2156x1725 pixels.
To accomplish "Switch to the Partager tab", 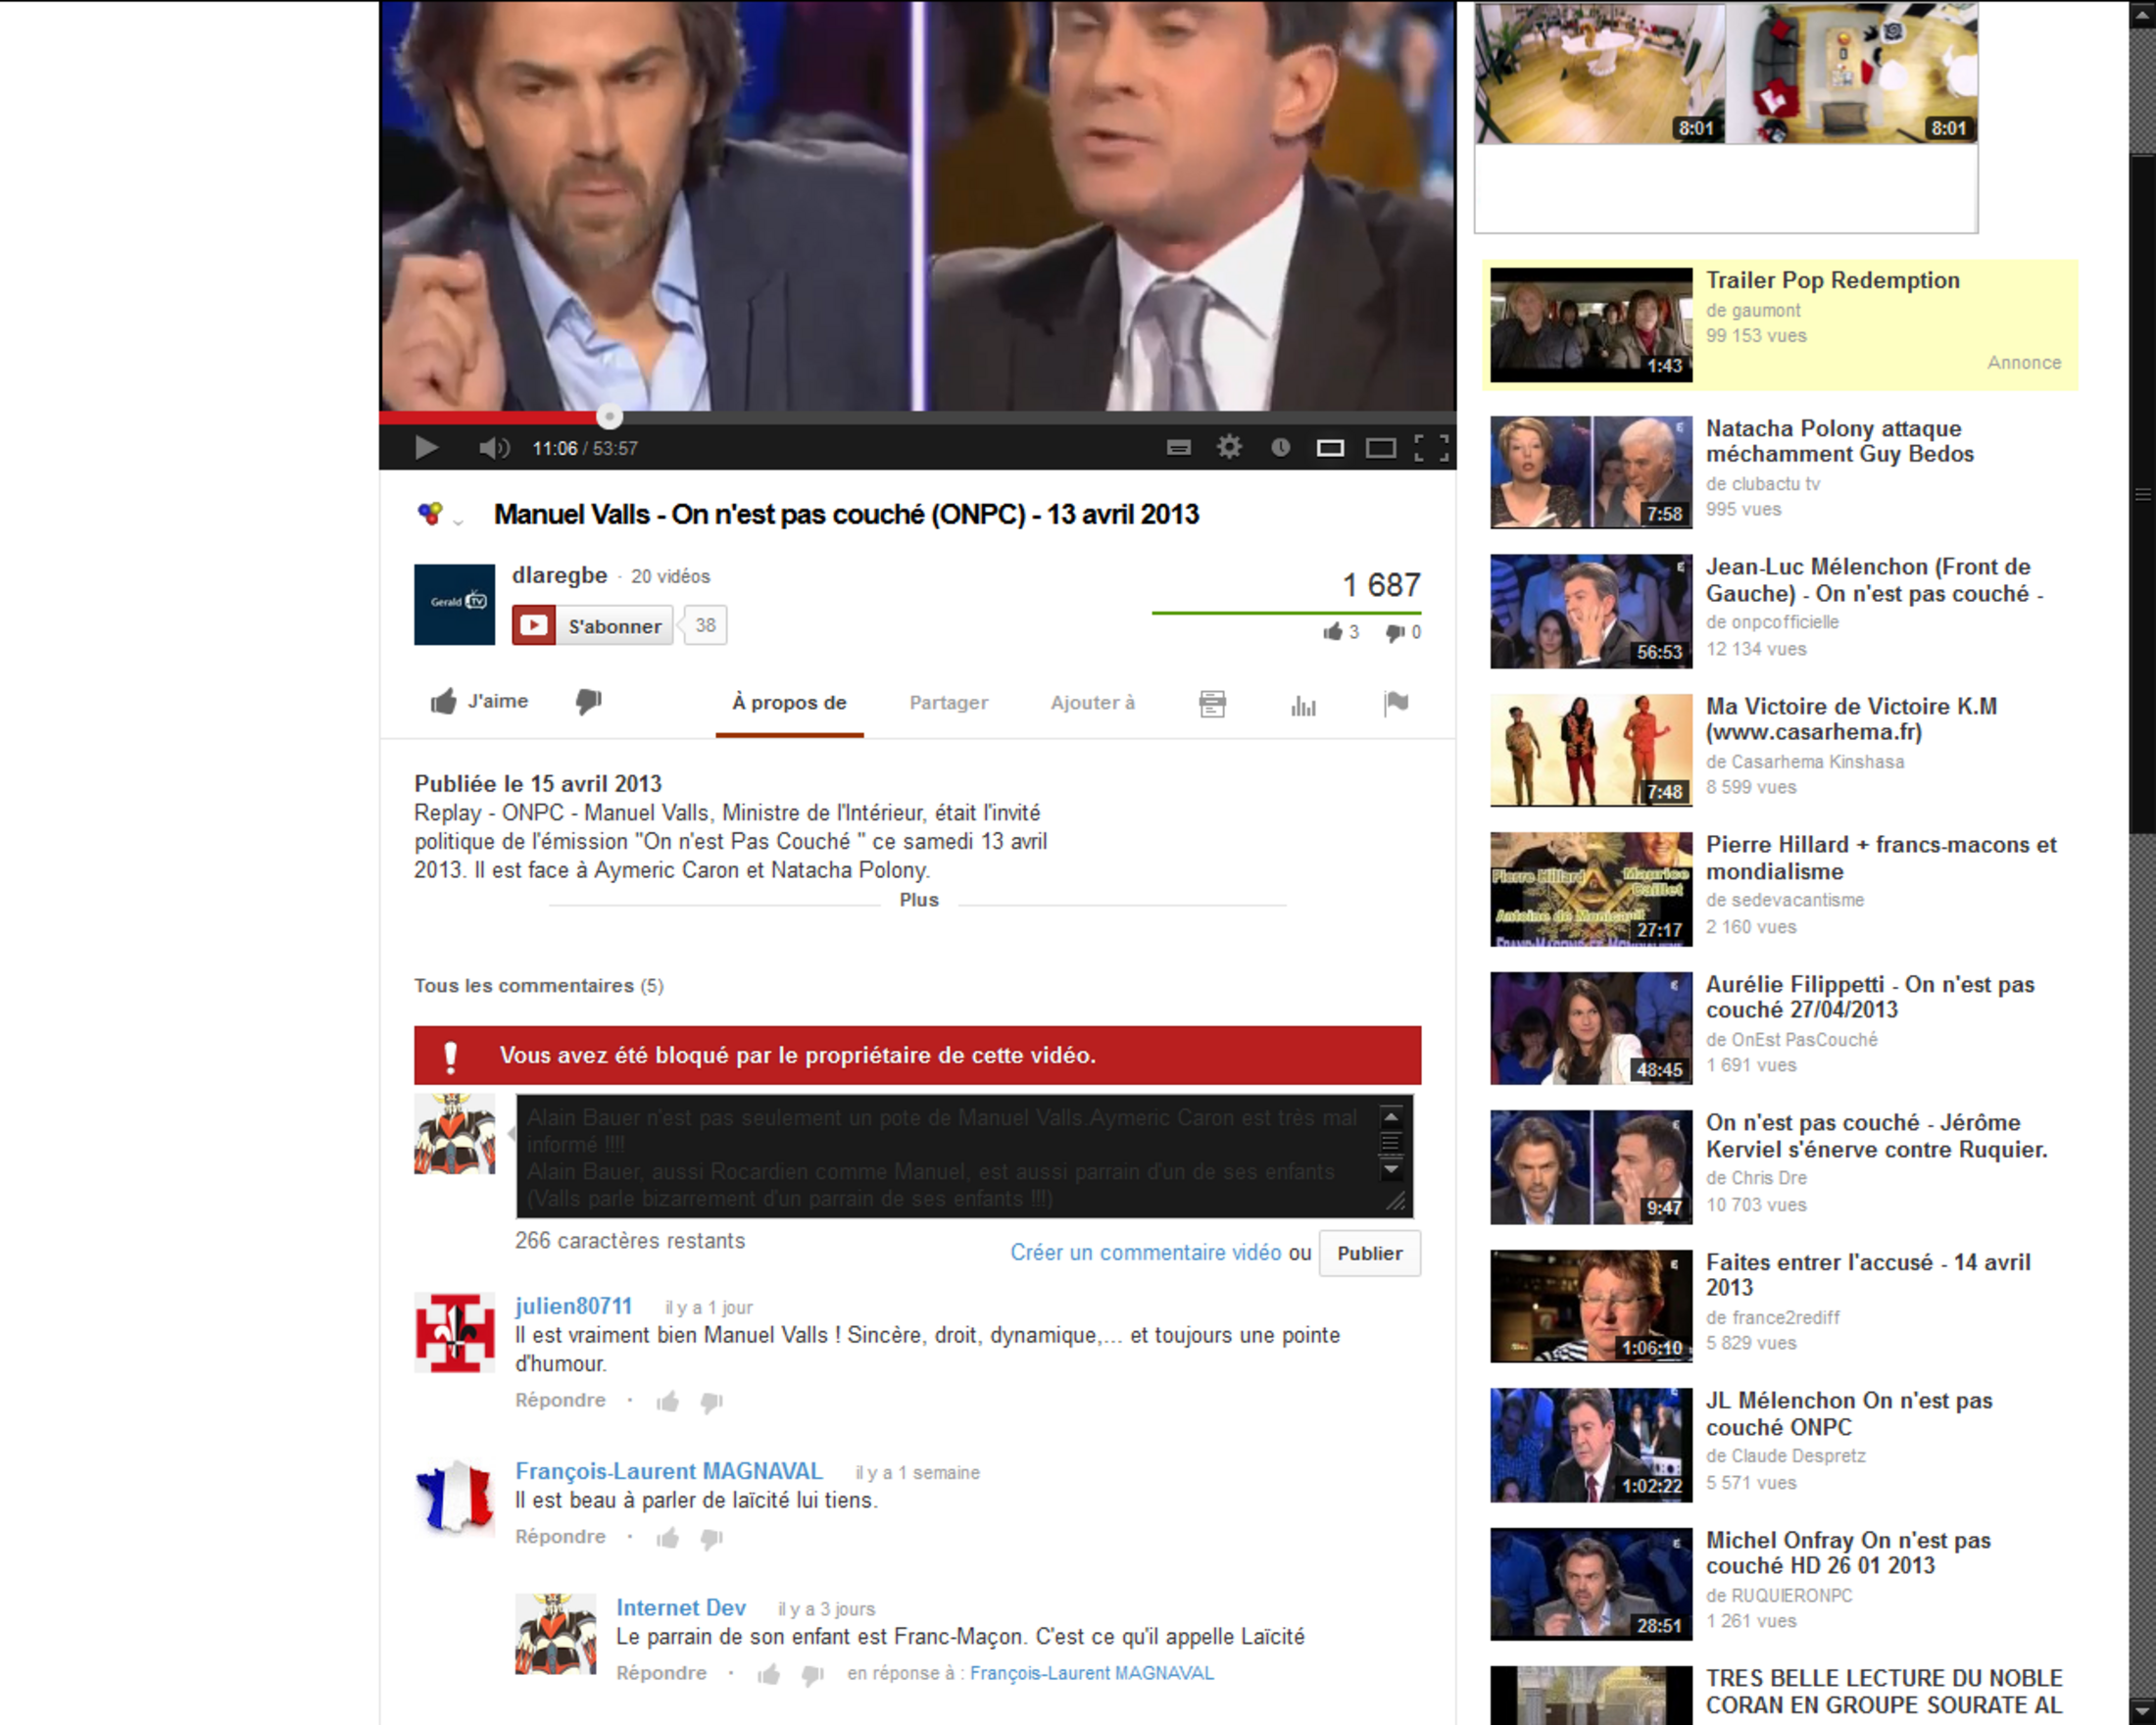I will (x=948, y=703).
